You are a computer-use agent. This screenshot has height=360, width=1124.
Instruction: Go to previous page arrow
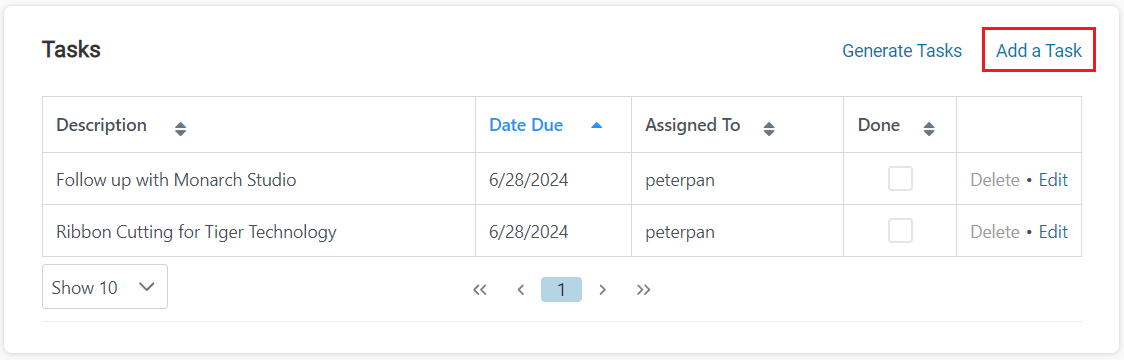pyautogui.click(x=521, y=289)
